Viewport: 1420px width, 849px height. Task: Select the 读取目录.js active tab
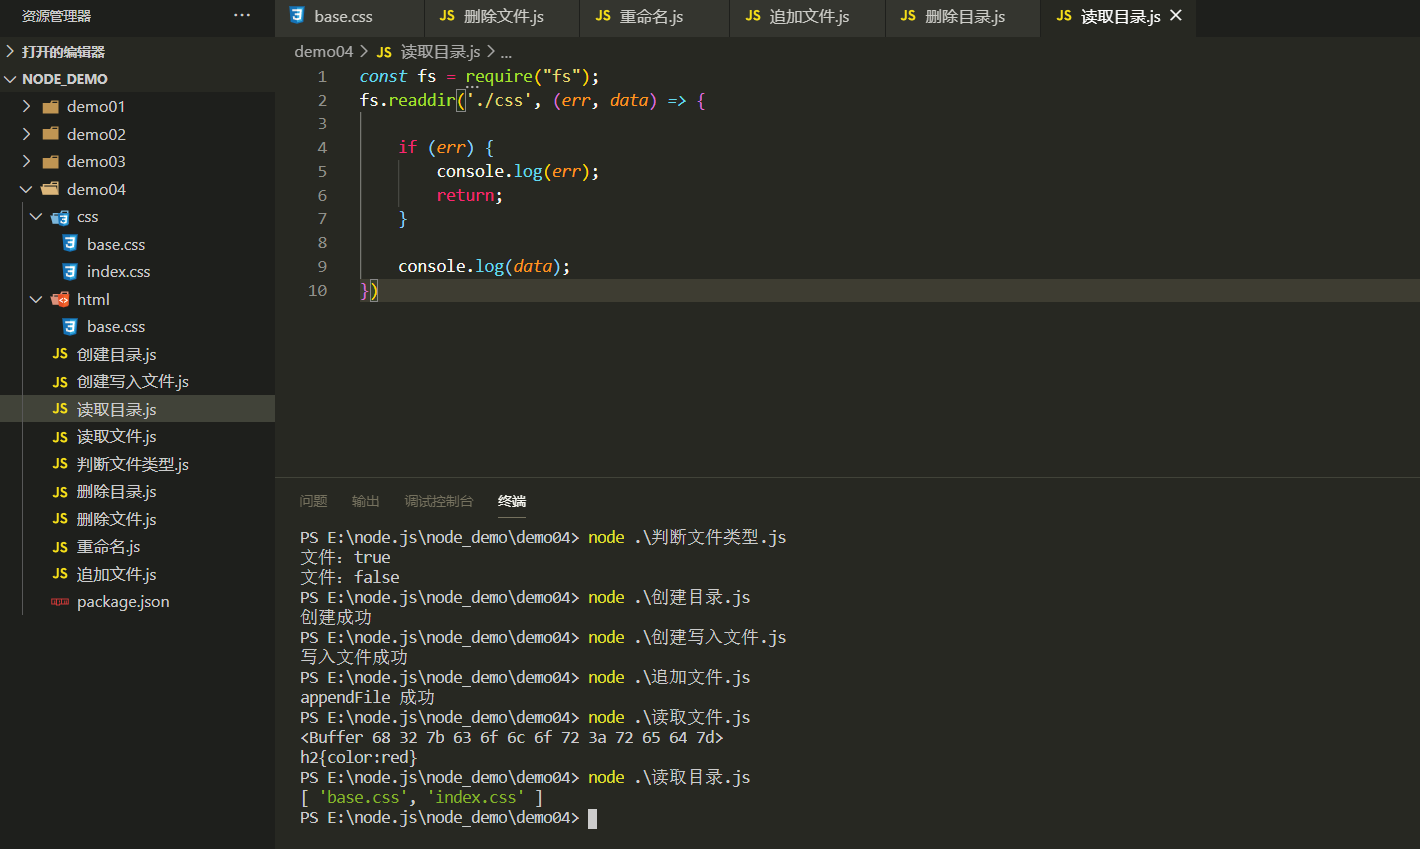click(1118, 17)
